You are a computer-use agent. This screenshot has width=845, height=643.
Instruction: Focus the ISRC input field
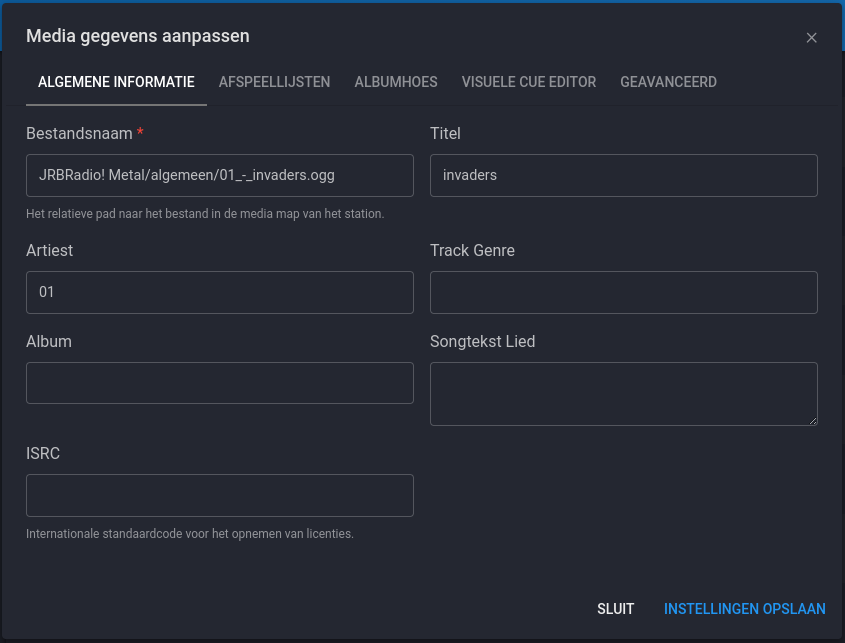[220, 495]
